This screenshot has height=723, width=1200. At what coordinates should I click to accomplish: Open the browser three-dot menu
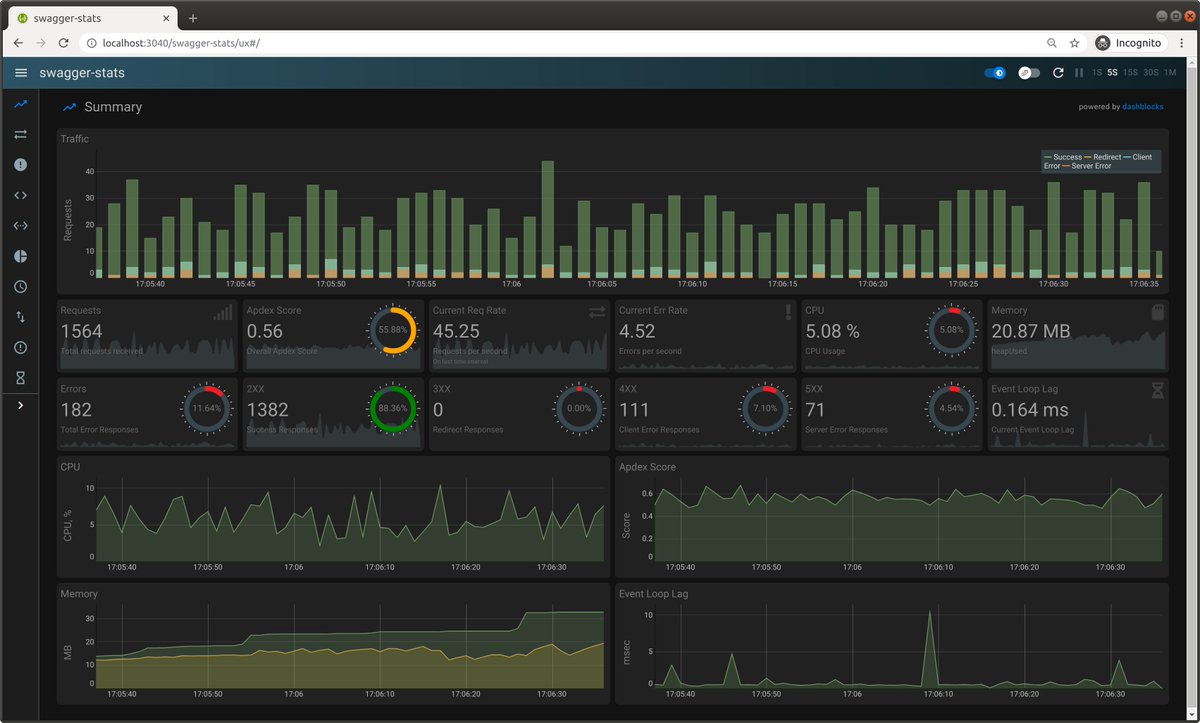[1183, 43]
